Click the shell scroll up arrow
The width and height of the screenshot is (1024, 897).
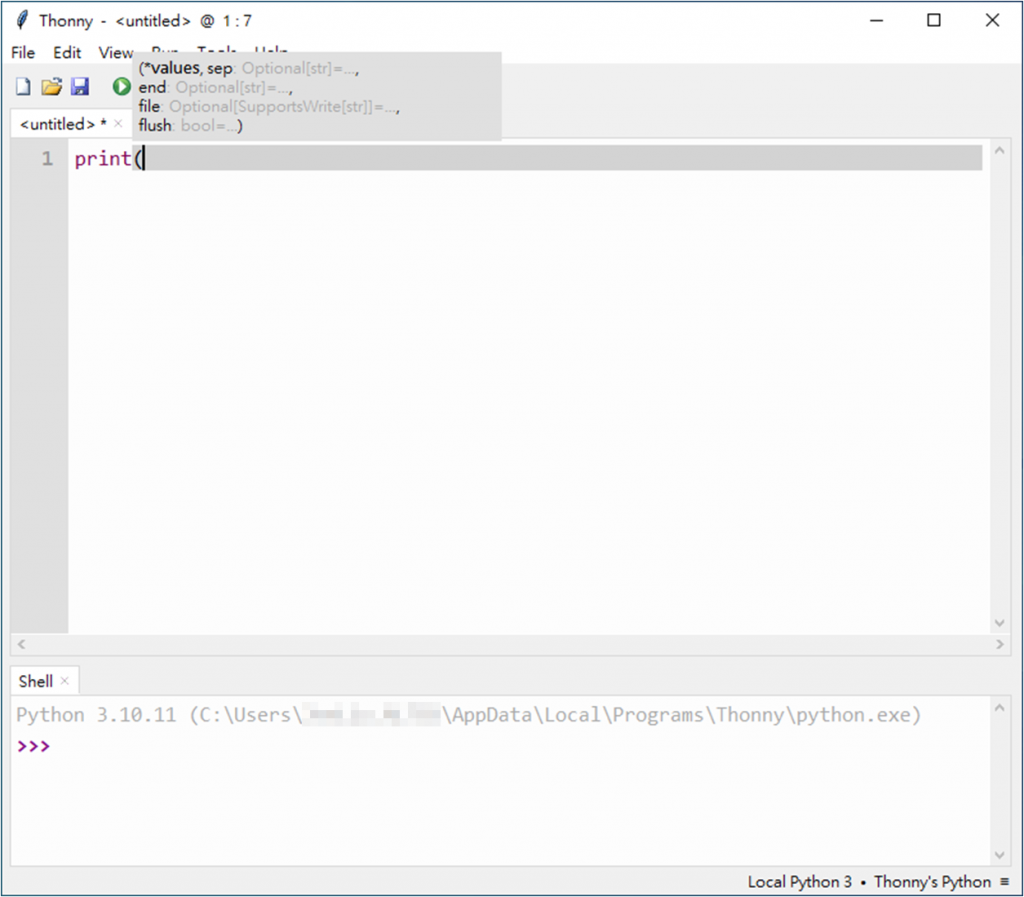(x=999, y=708)
